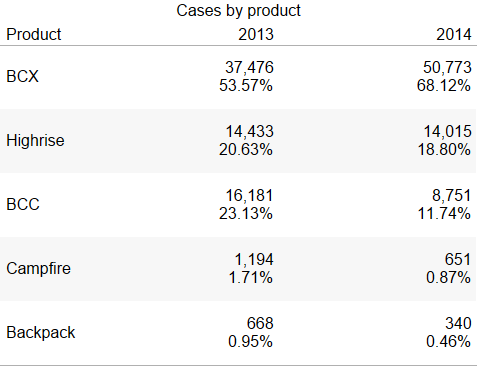Click the 651 Campfire 2014 value
The width and height of the screenshot is (478, 366).
pos(458,259)
